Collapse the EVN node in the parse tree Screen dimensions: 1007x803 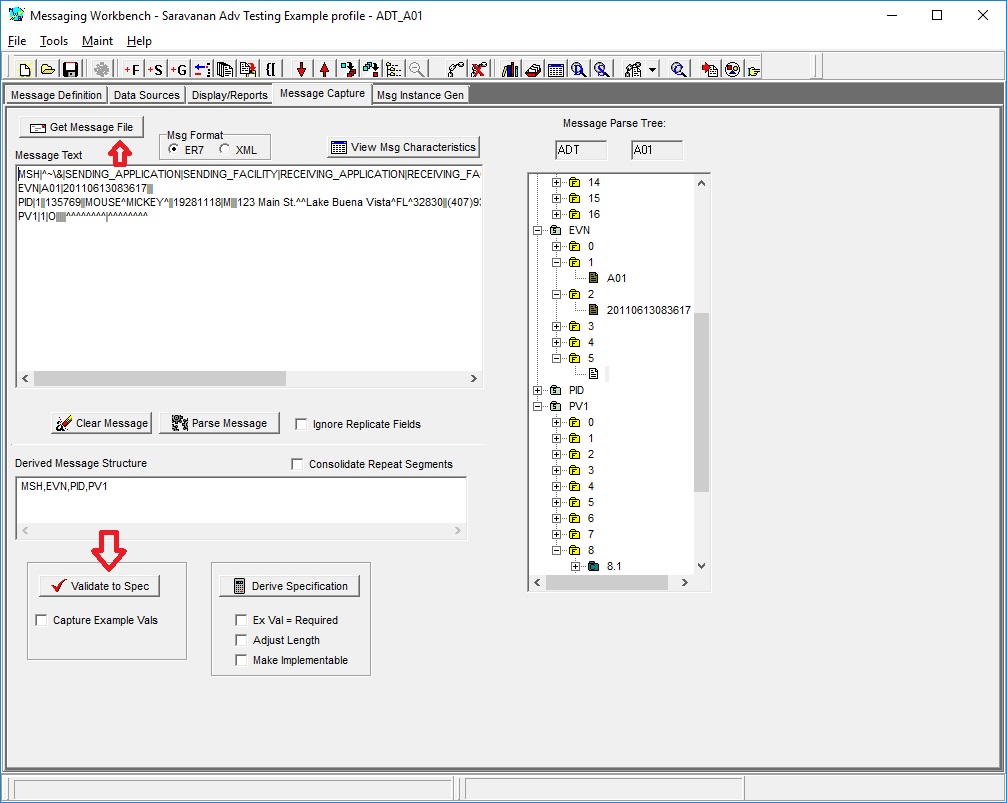click(x=537, y=230)
